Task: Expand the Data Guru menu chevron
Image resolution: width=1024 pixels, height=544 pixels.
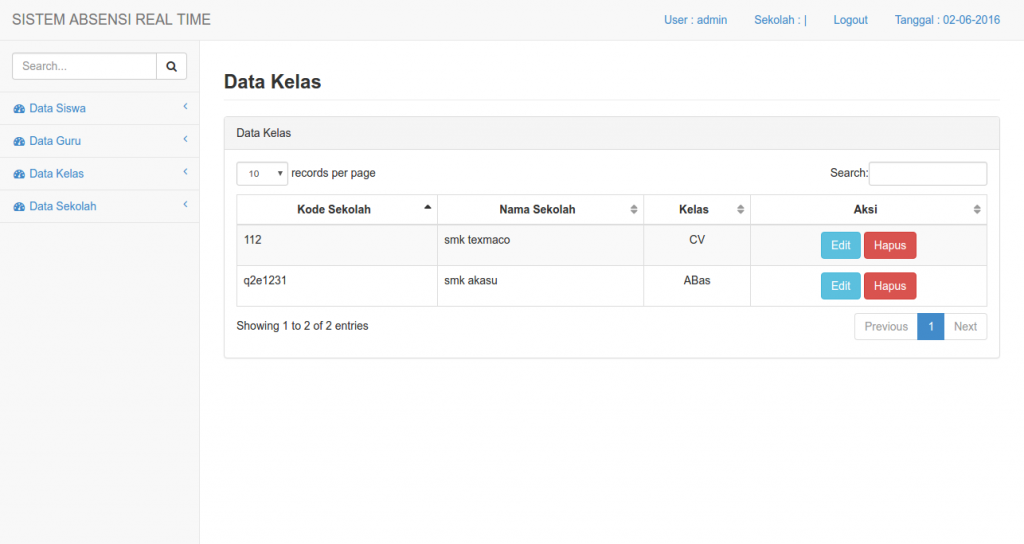Action: click(x=185, y=139)
